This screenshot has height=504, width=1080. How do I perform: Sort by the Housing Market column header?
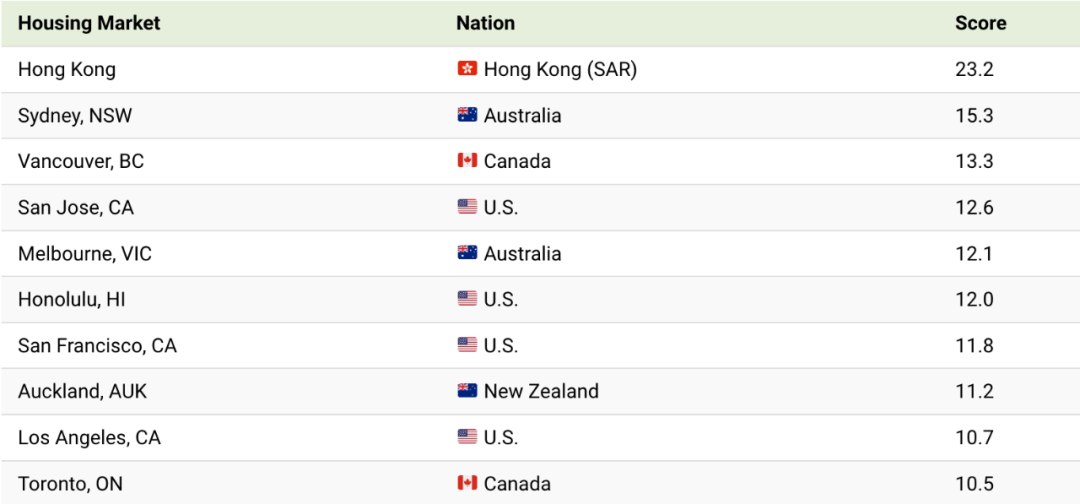pyautogui.click(x=89, y=23)
